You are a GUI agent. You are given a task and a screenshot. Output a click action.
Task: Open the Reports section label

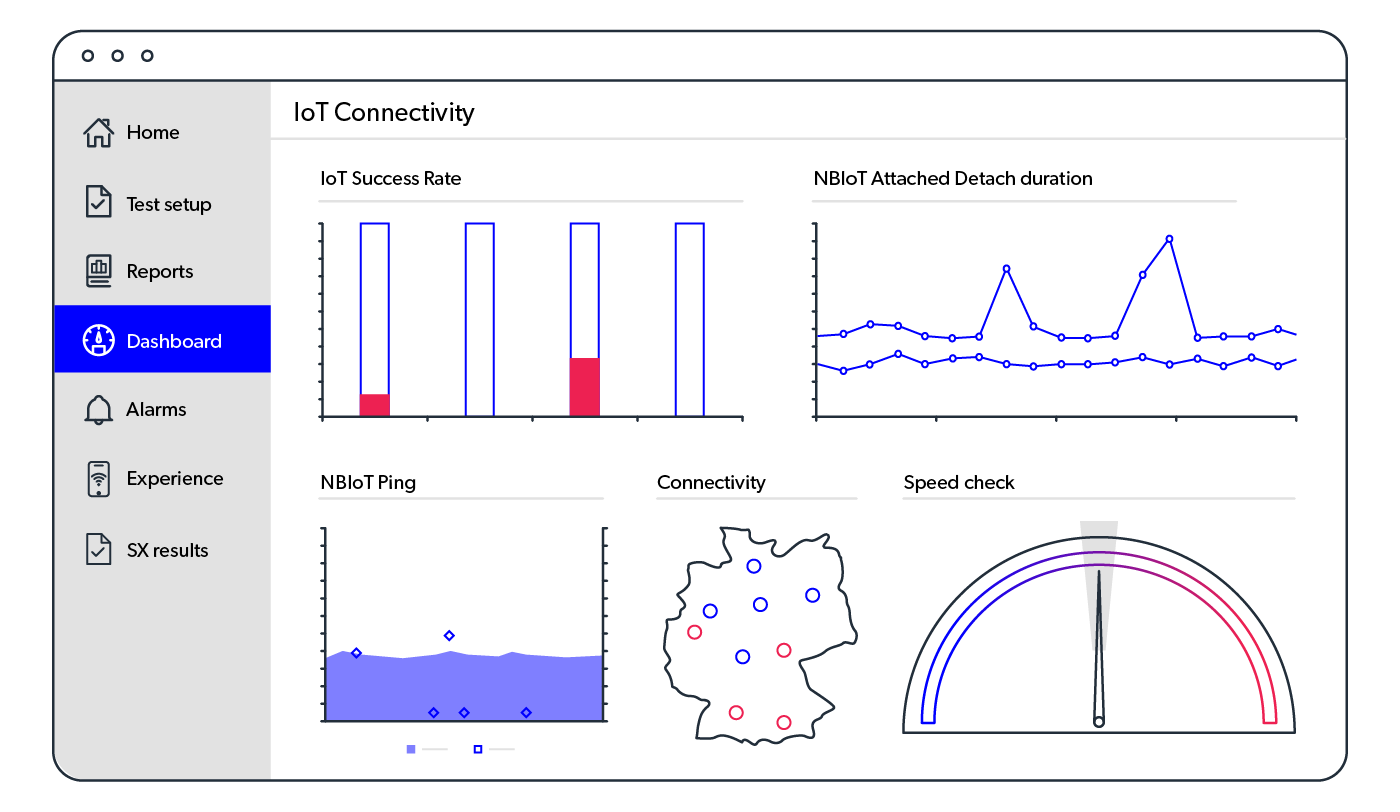coord(160,272)
